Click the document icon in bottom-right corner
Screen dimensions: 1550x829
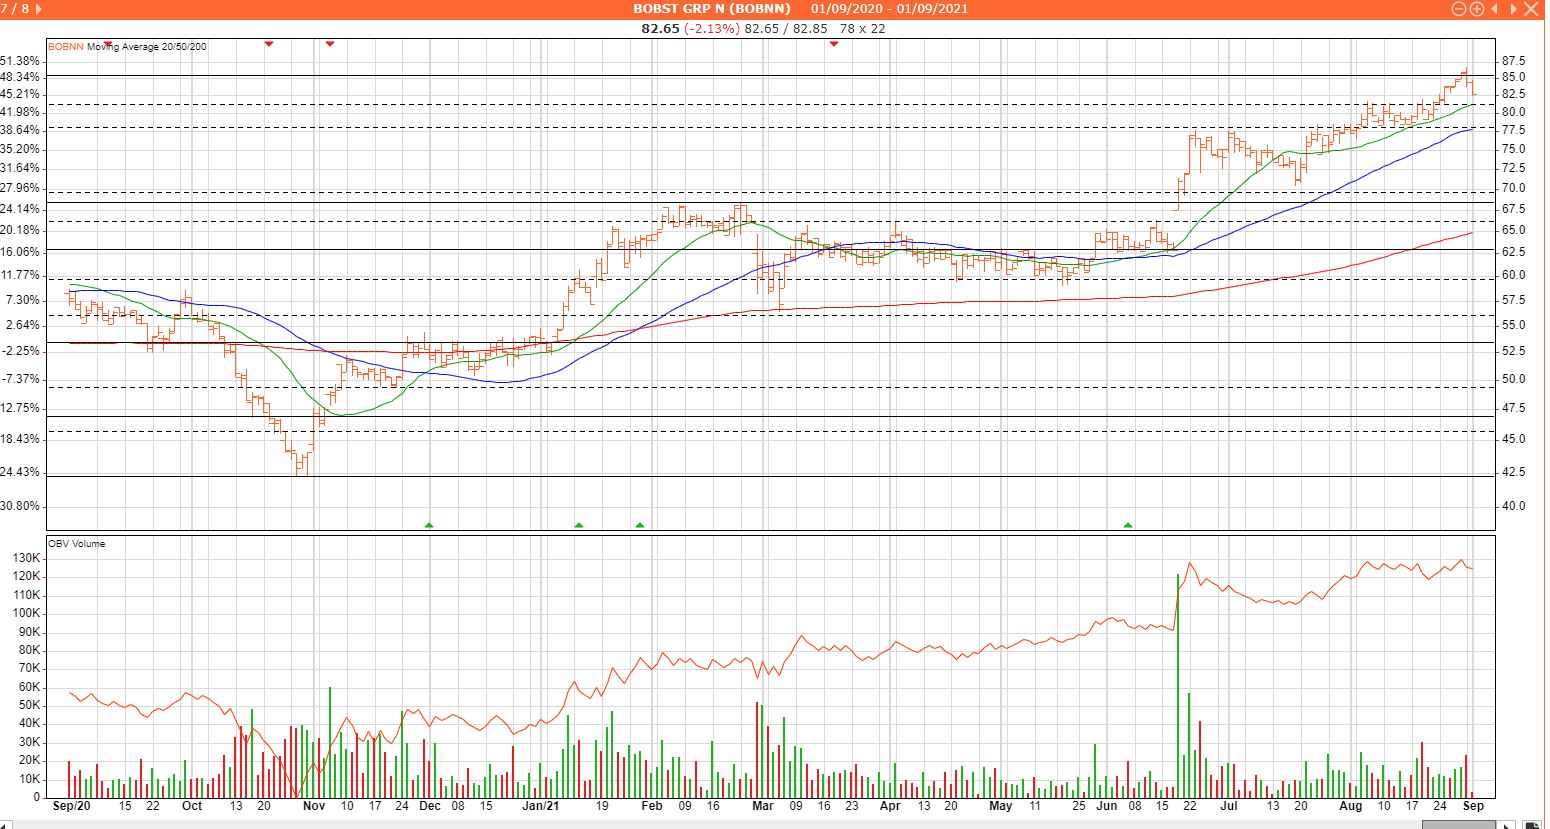1530,823
